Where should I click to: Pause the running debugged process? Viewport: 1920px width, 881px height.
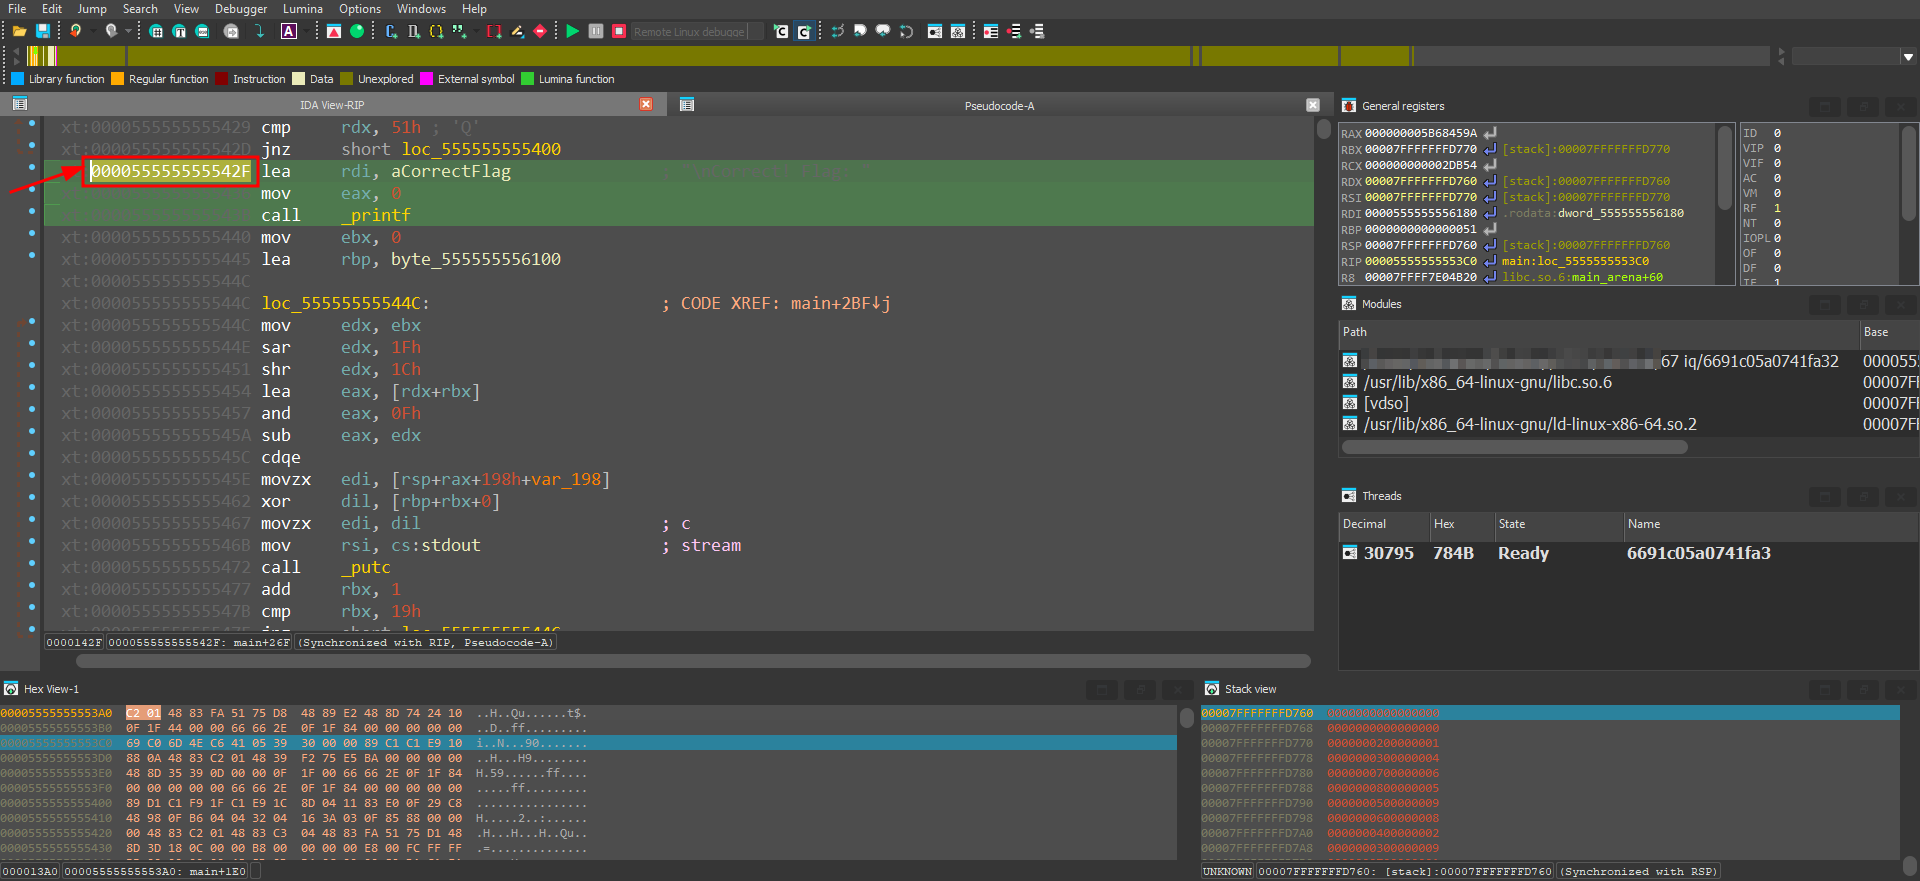click(596, 31)
